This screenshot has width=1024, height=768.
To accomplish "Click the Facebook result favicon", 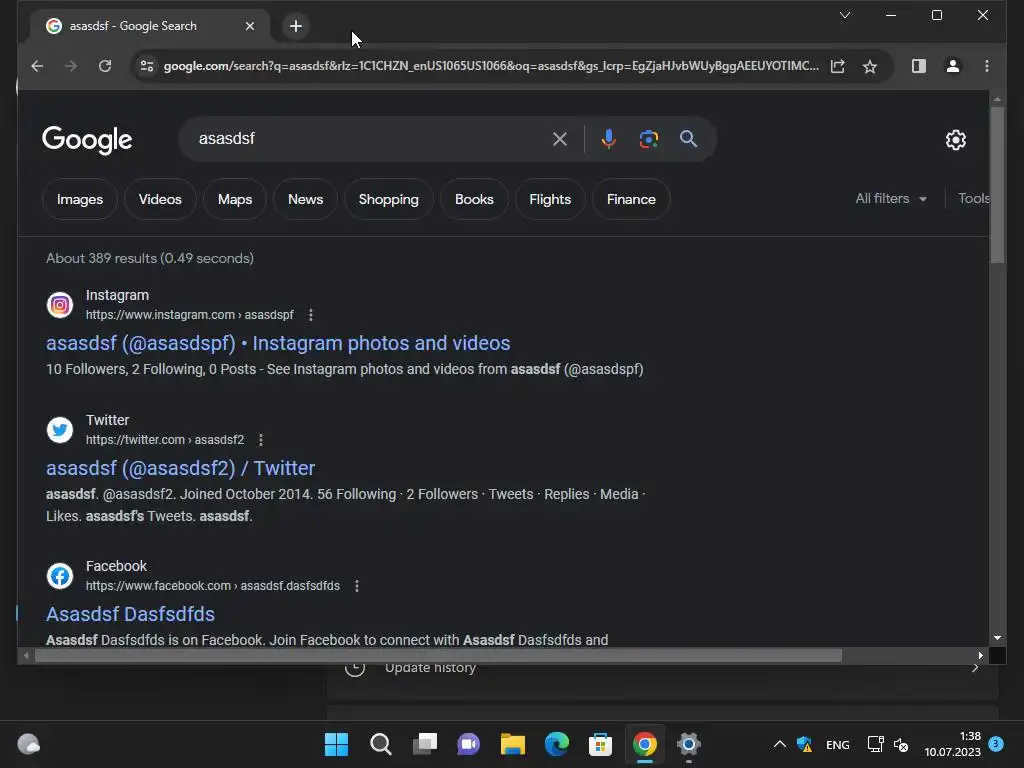I will tap(59, 576).
